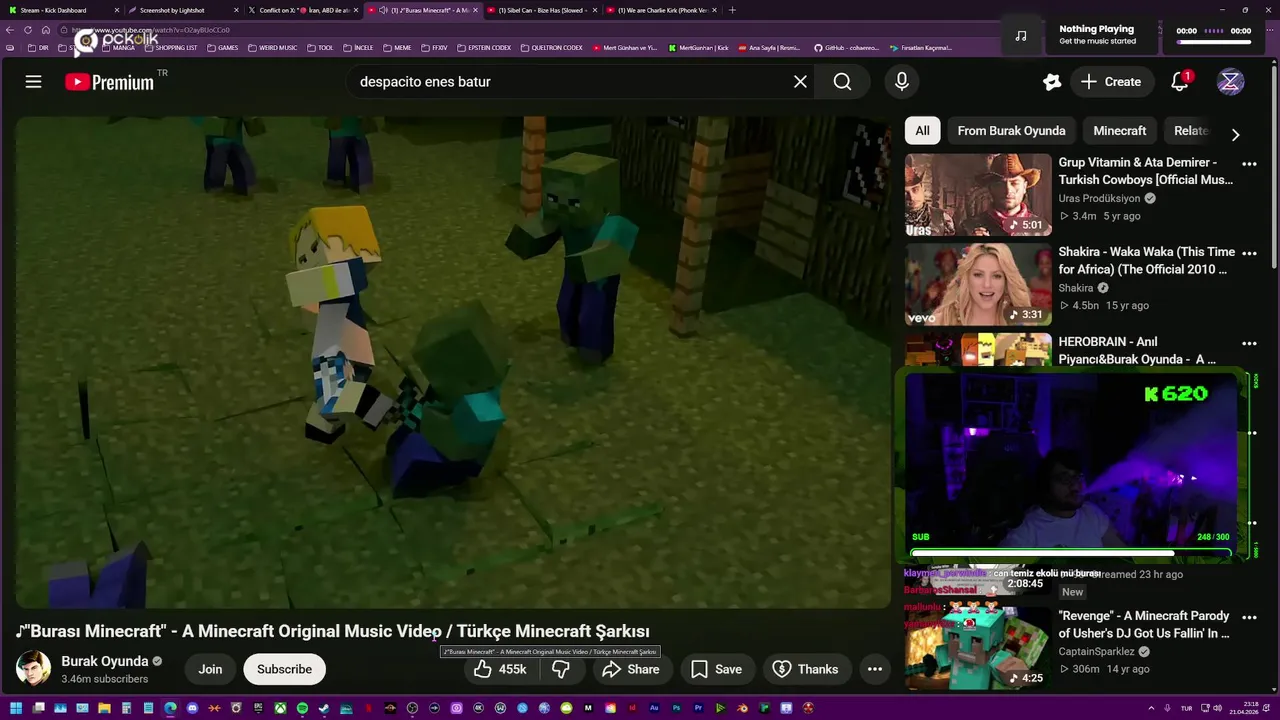Screen dimensions: 1280x720
Task: Open the GAMES bookmarks folder
Action: coord(223,48)
